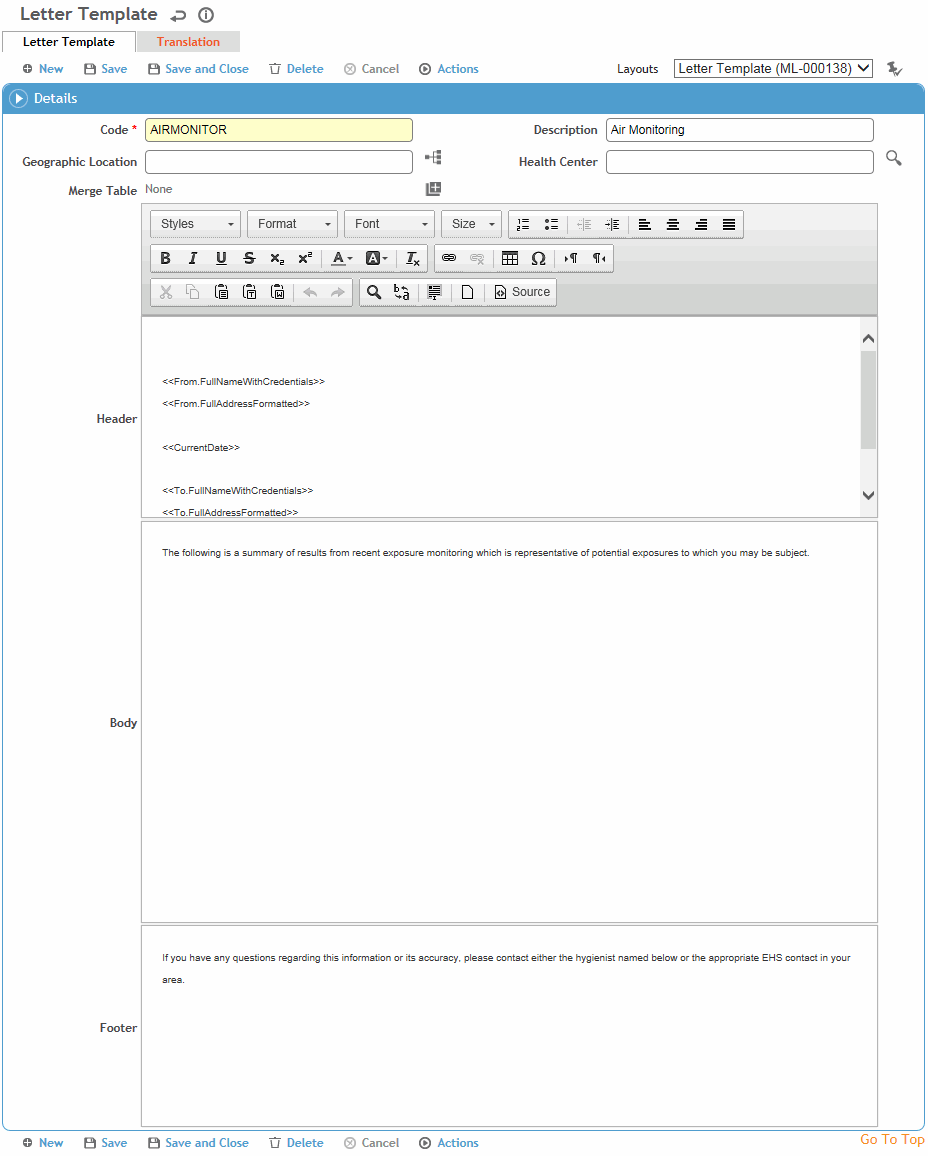Viewport: 928px width, 1156px height.
Task: Select the Letter Template tab
Action: click(69, 42)
